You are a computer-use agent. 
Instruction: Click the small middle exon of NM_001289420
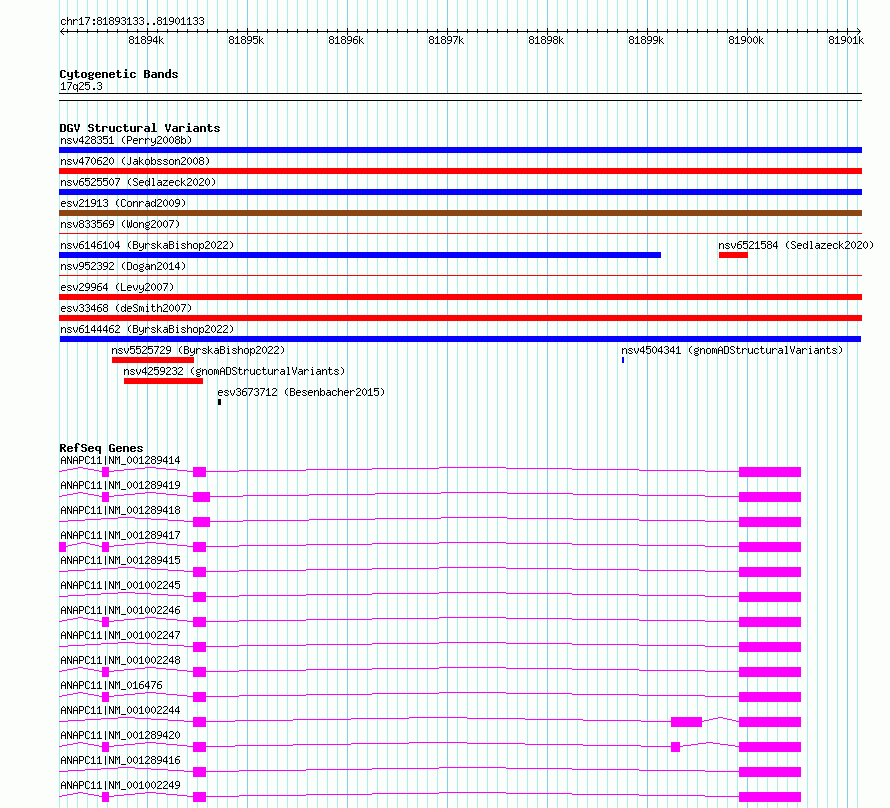pyautogui.click(x=675, y=747)
